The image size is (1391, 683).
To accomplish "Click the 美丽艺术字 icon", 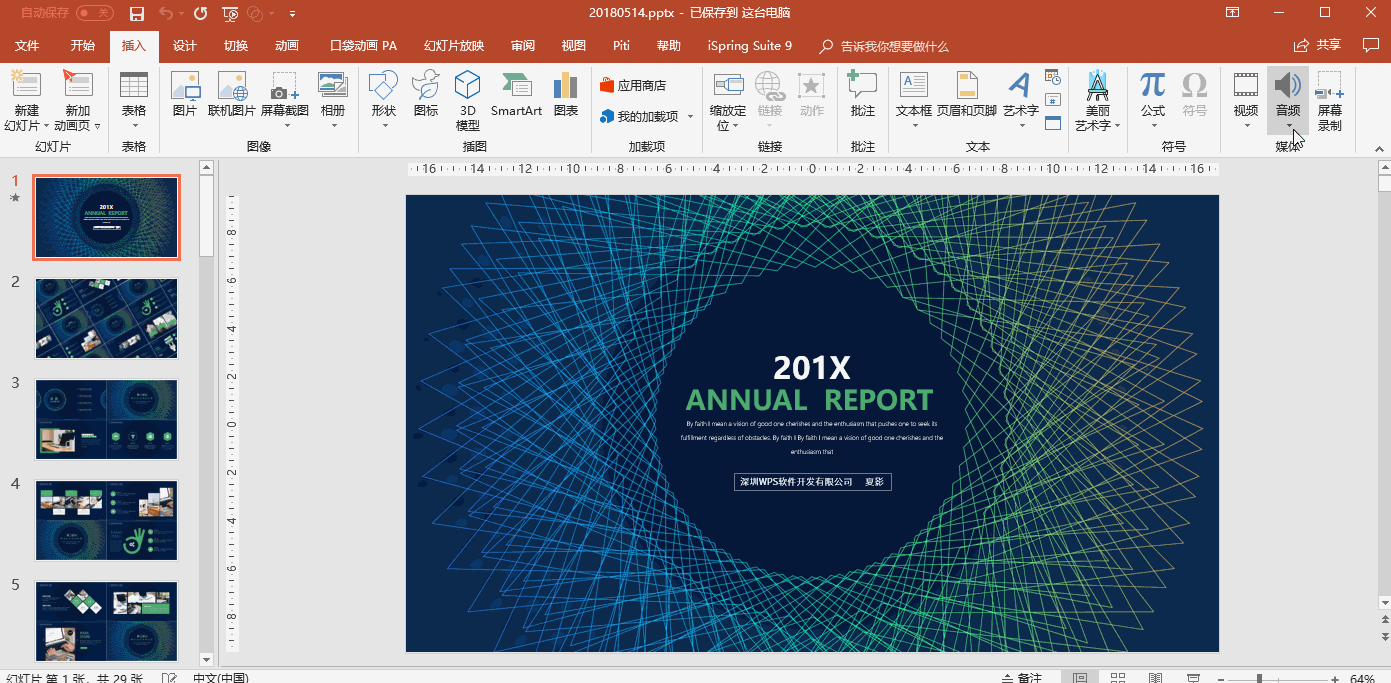I will pos(1097,84).
